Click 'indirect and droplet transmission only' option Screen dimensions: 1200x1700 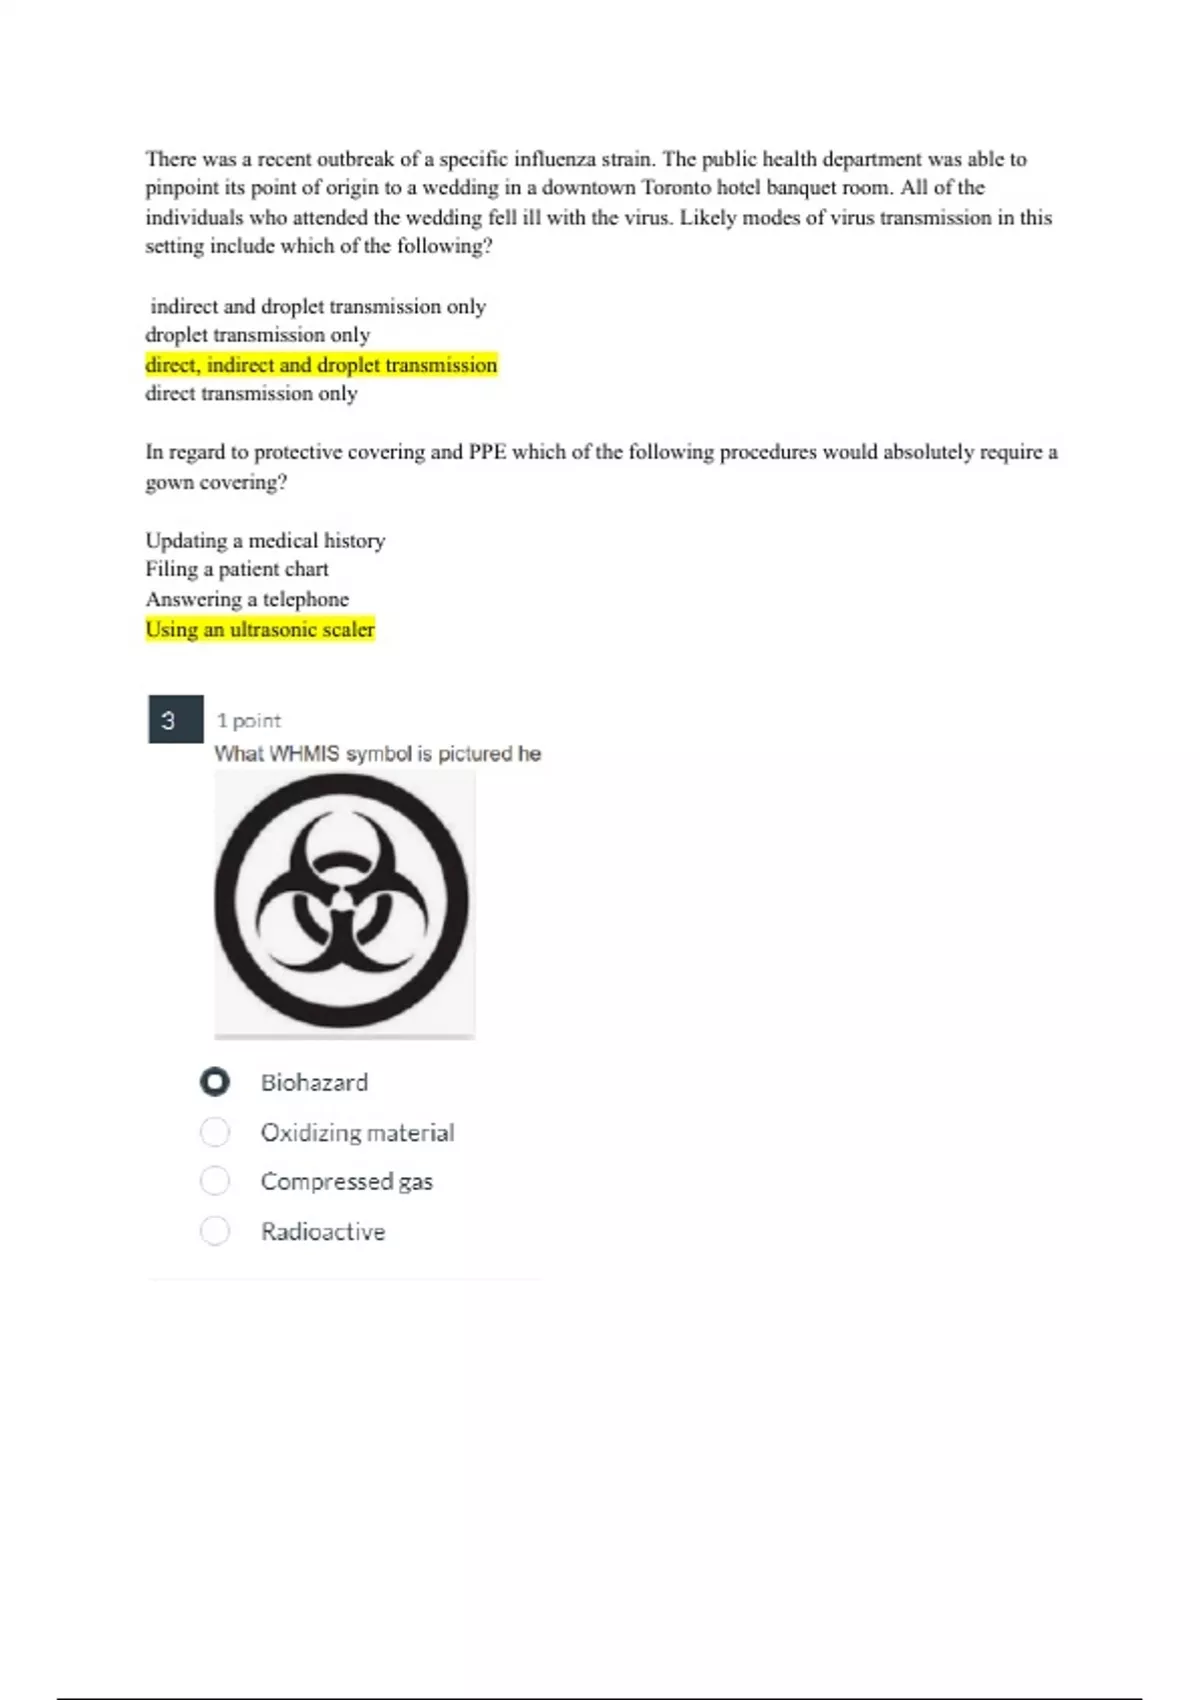pyautogui.click(x=318, y=306)
